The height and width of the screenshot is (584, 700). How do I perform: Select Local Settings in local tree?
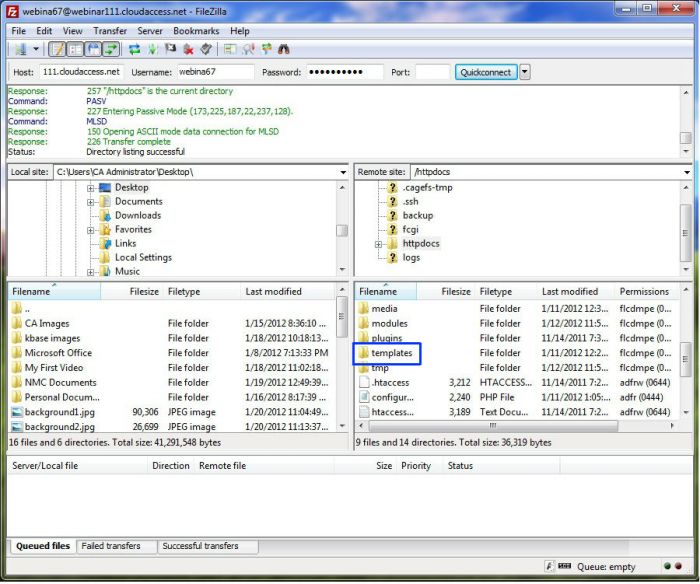pos(143,258)
